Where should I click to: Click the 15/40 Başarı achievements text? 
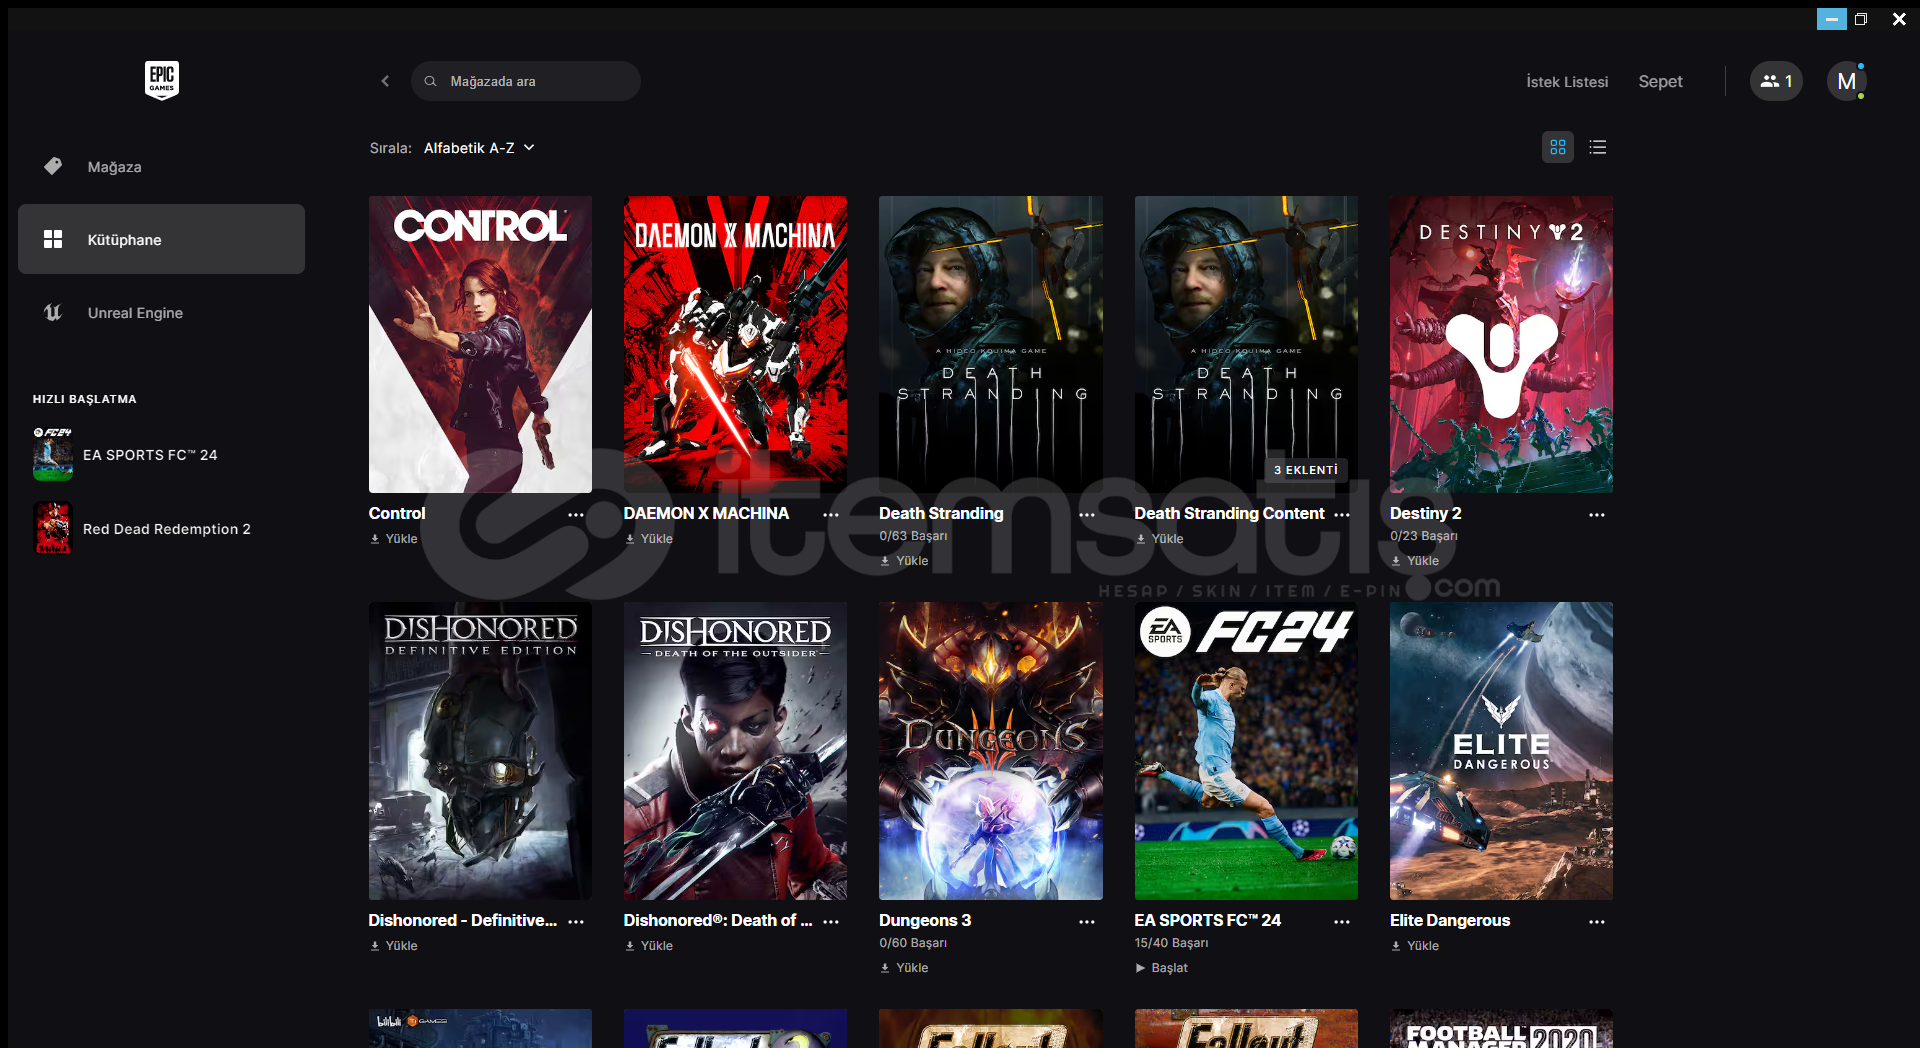(x=1171, y=943)
